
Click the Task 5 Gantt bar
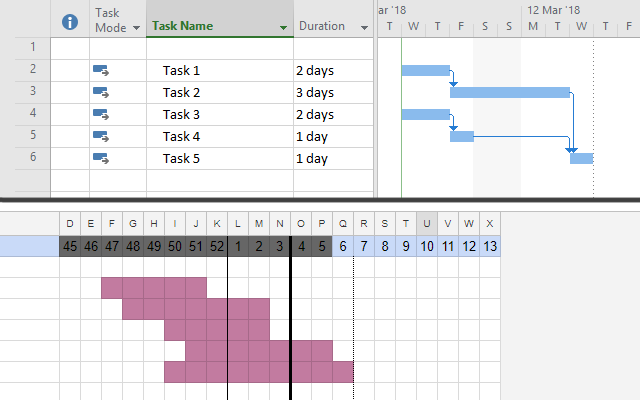tap(581, 158)
